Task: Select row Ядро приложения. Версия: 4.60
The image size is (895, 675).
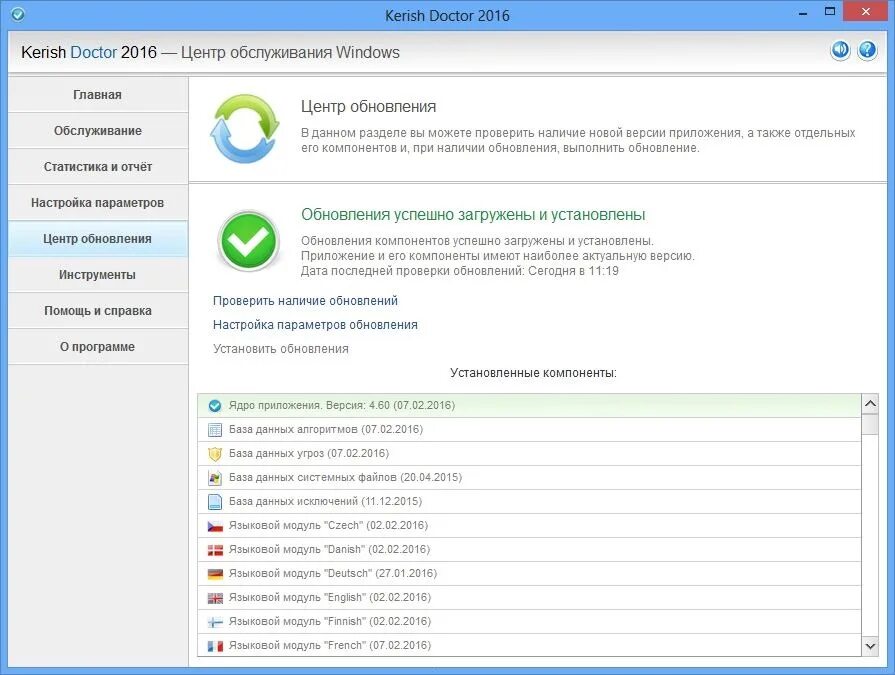Action: (529, 406)
